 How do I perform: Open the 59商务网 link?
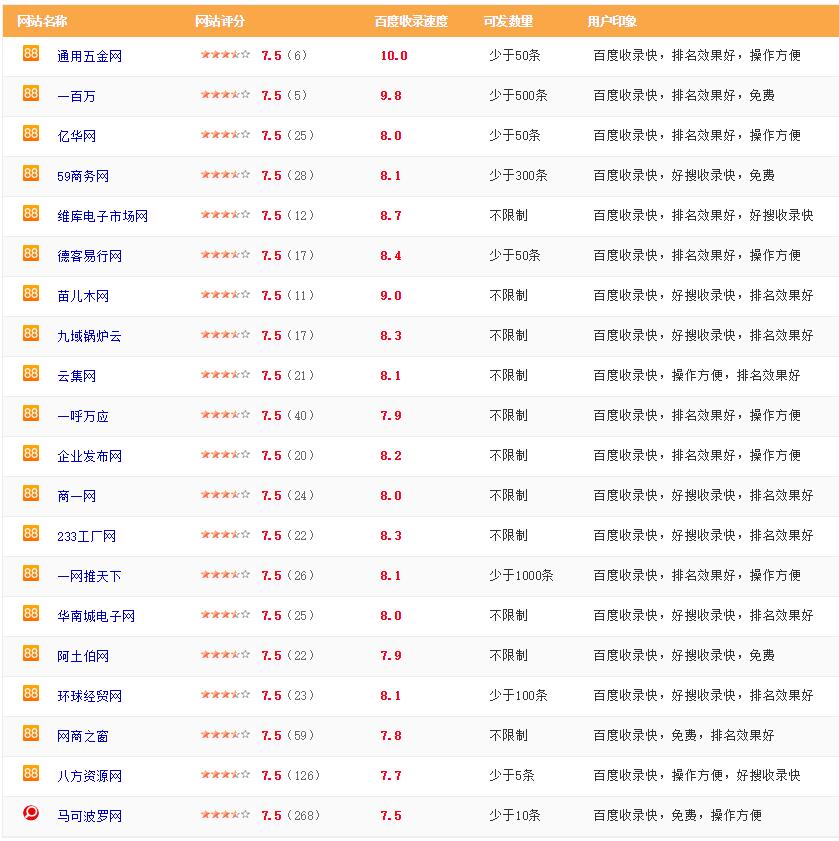[x=83, y=176]
